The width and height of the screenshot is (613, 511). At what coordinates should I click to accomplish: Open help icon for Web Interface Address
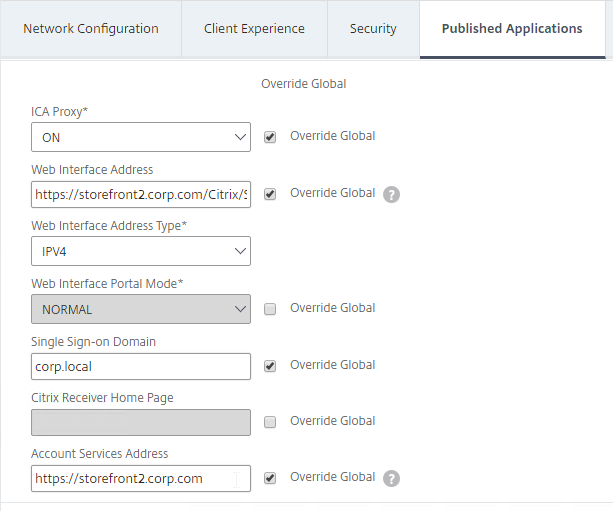(x=391, y=194)
